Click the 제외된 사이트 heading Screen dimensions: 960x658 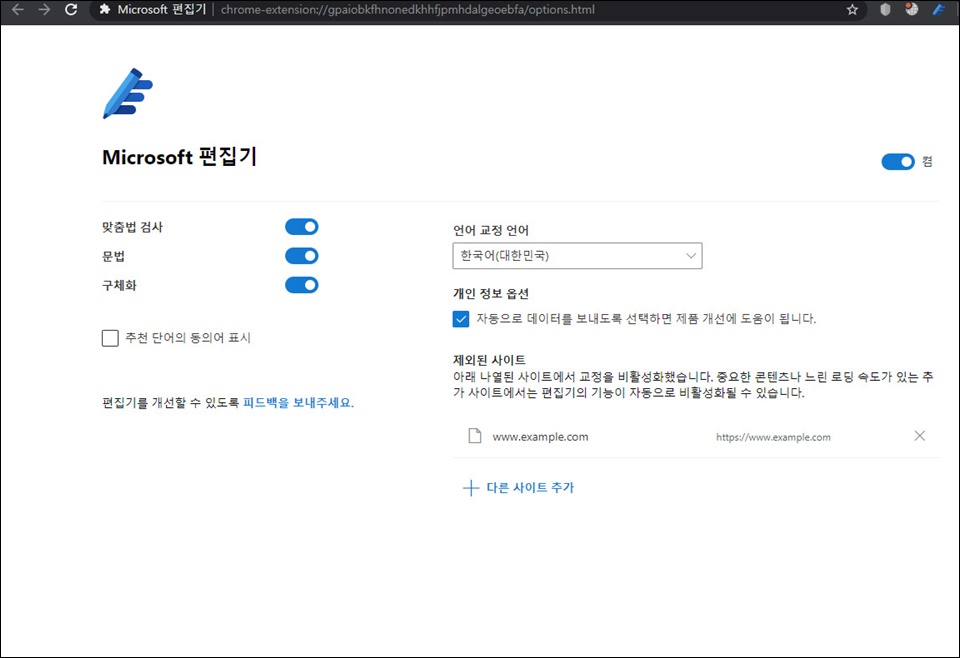489,360
